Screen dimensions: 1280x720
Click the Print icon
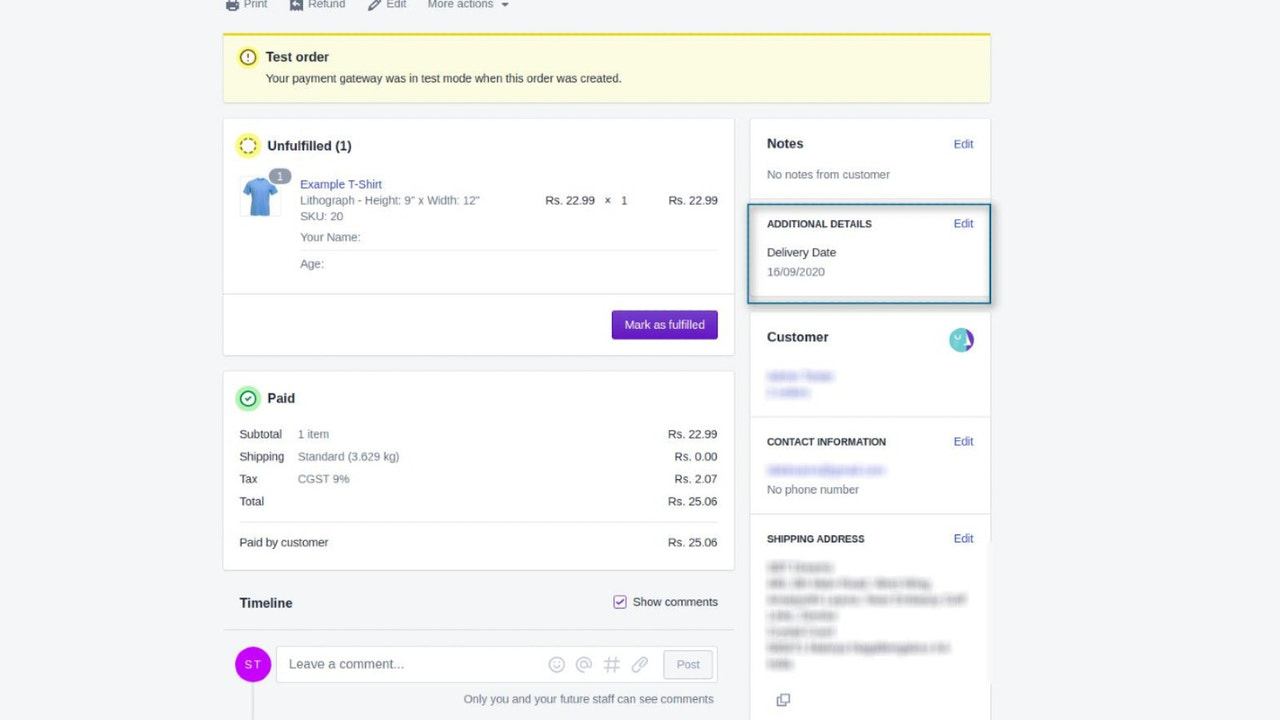click(231, 5)
